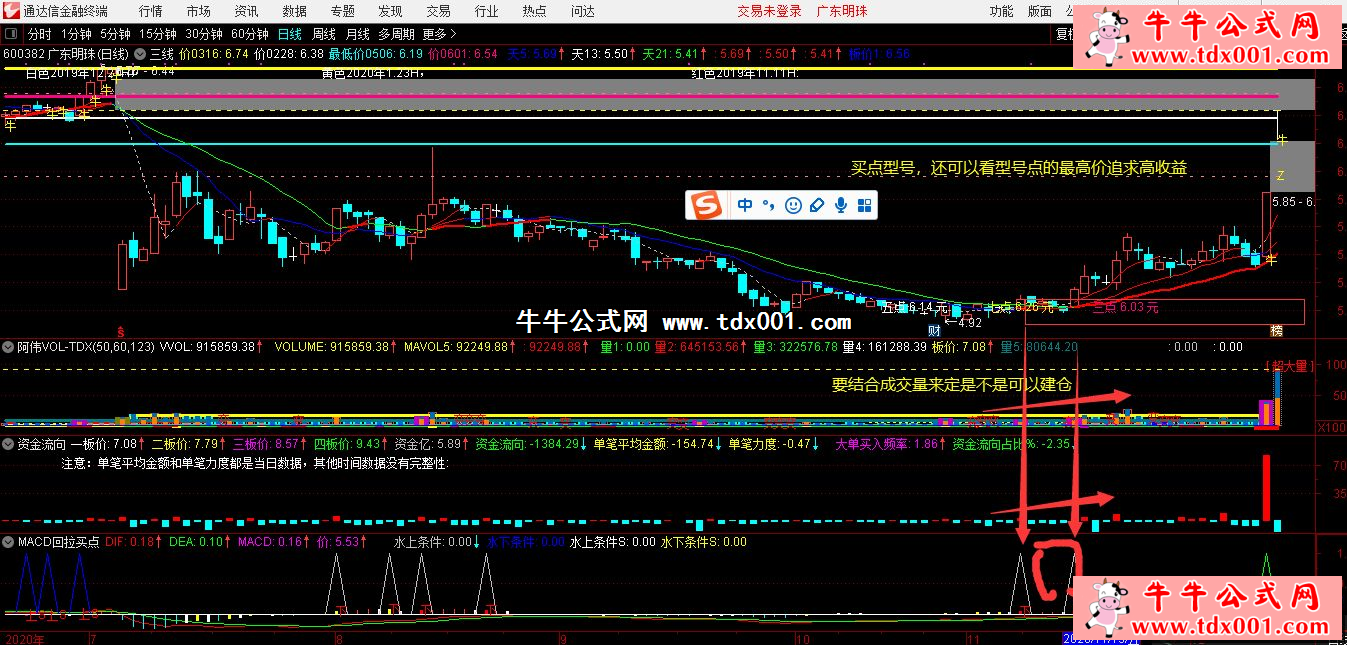
Task: Open the Sogou emoji smiley icon
Action: [793, 206]
